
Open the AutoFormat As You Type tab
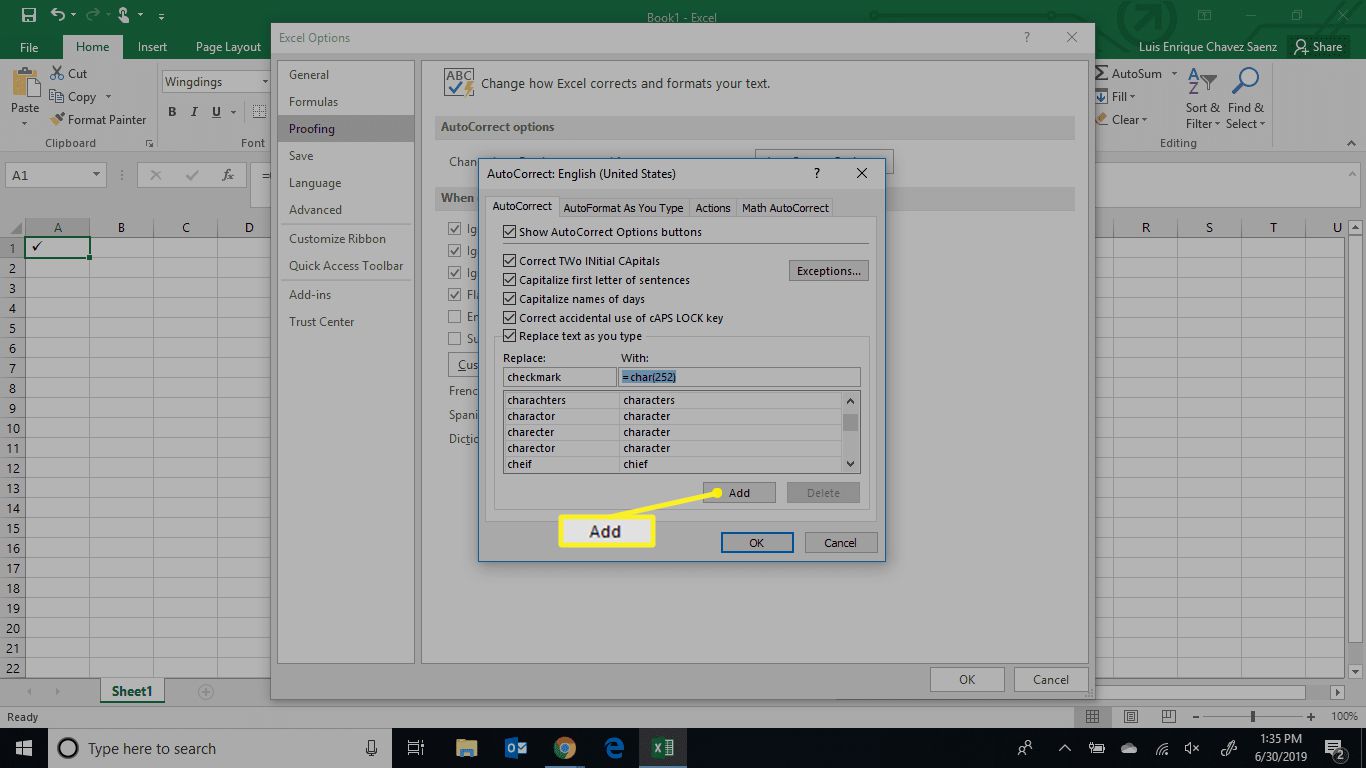623,208
